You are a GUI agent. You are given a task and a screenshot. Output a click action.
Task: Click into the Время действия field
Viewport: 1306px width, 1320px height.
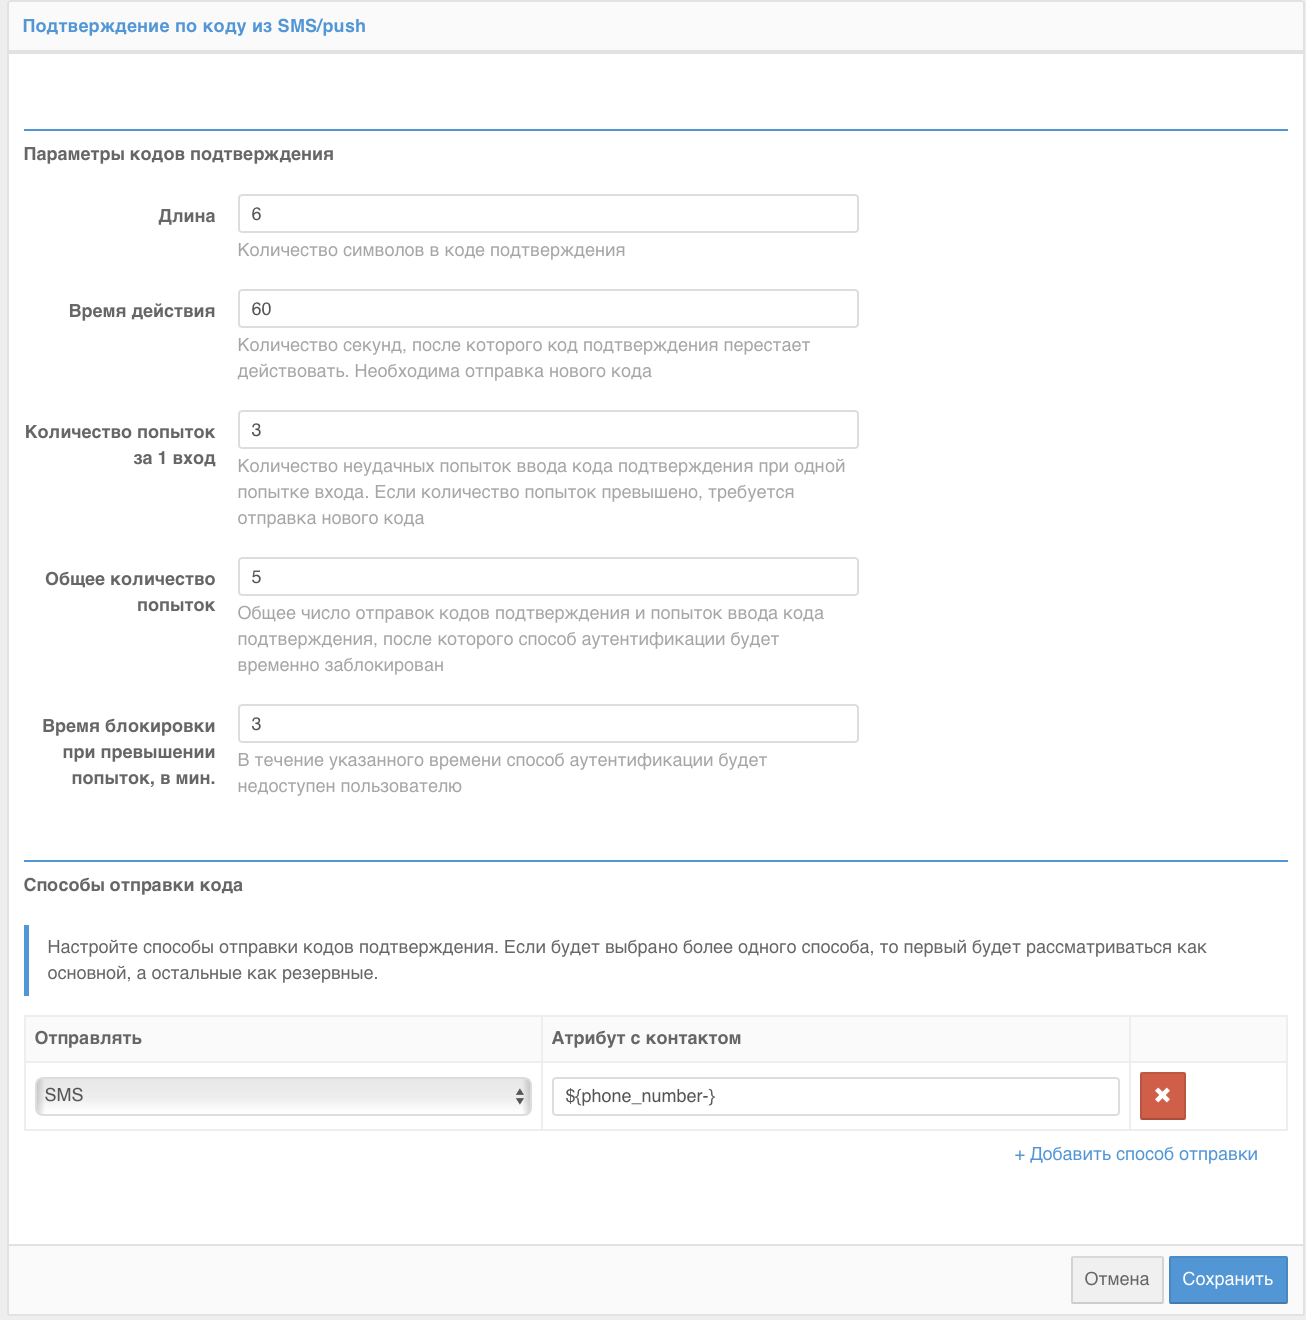click(x=548, y=309)
